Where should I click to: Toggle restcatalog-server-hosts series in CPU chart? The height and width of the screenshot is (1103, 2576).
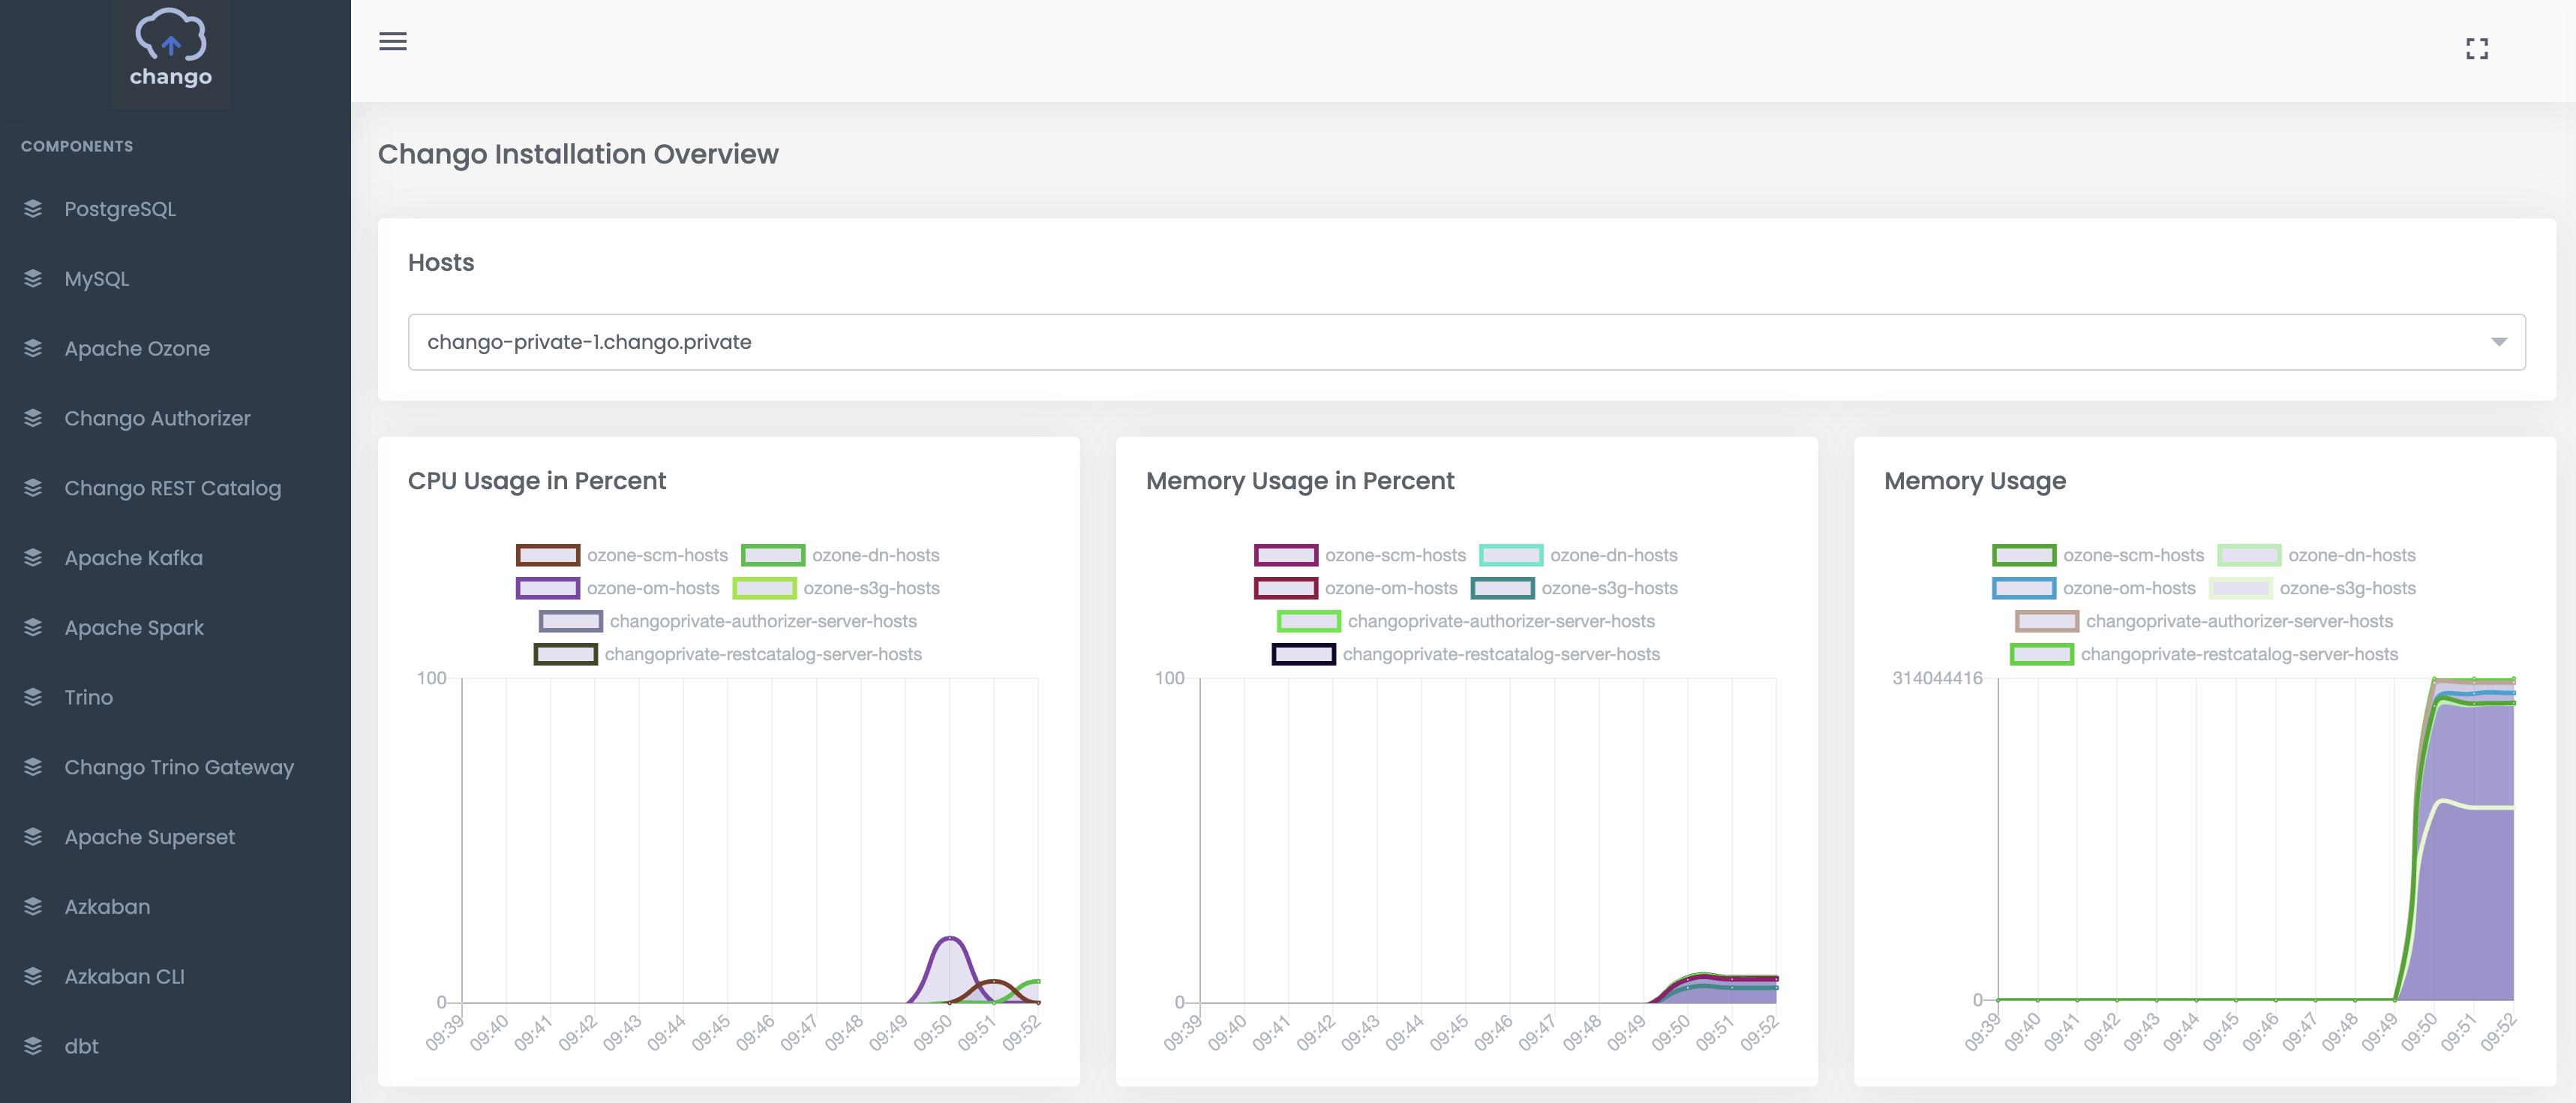(727, 654)
